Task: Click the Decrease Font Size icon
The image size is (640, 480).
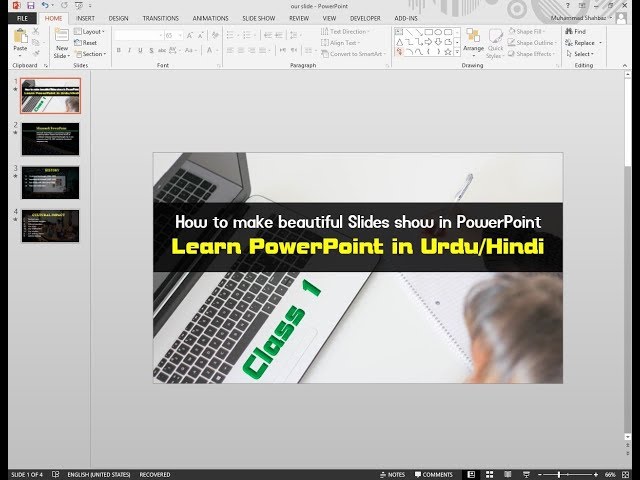Action: pos(200,36)
